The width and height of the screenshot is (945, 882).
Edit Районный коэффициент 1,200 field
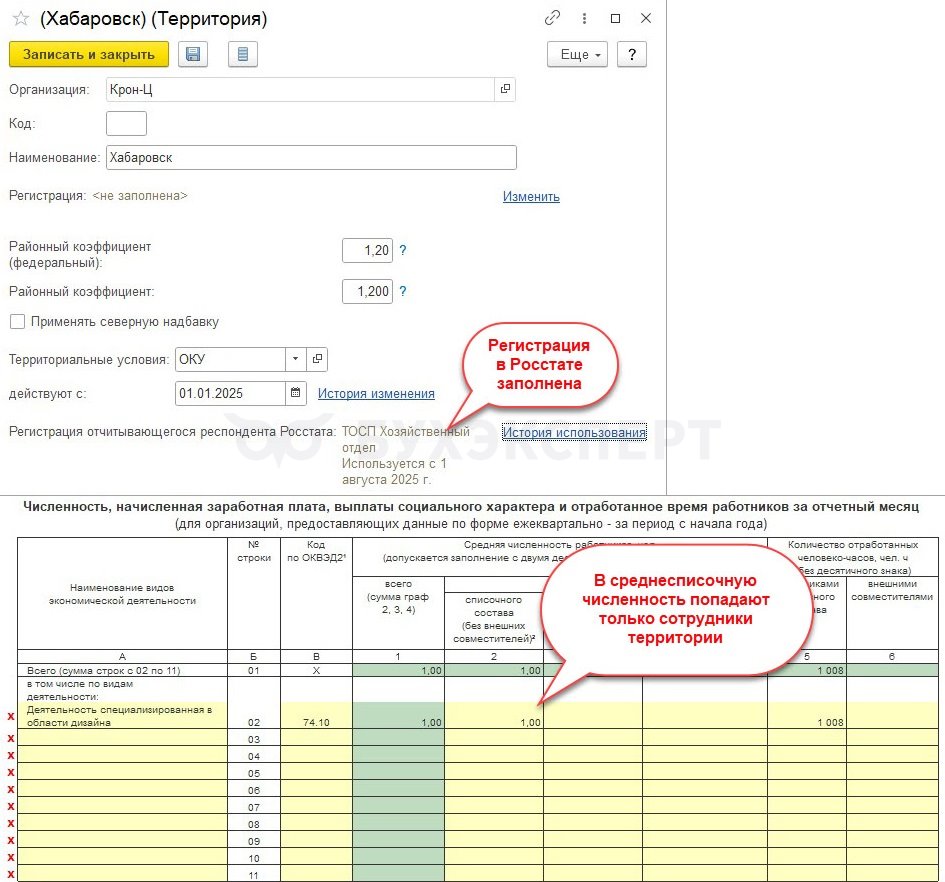(368, 291)
